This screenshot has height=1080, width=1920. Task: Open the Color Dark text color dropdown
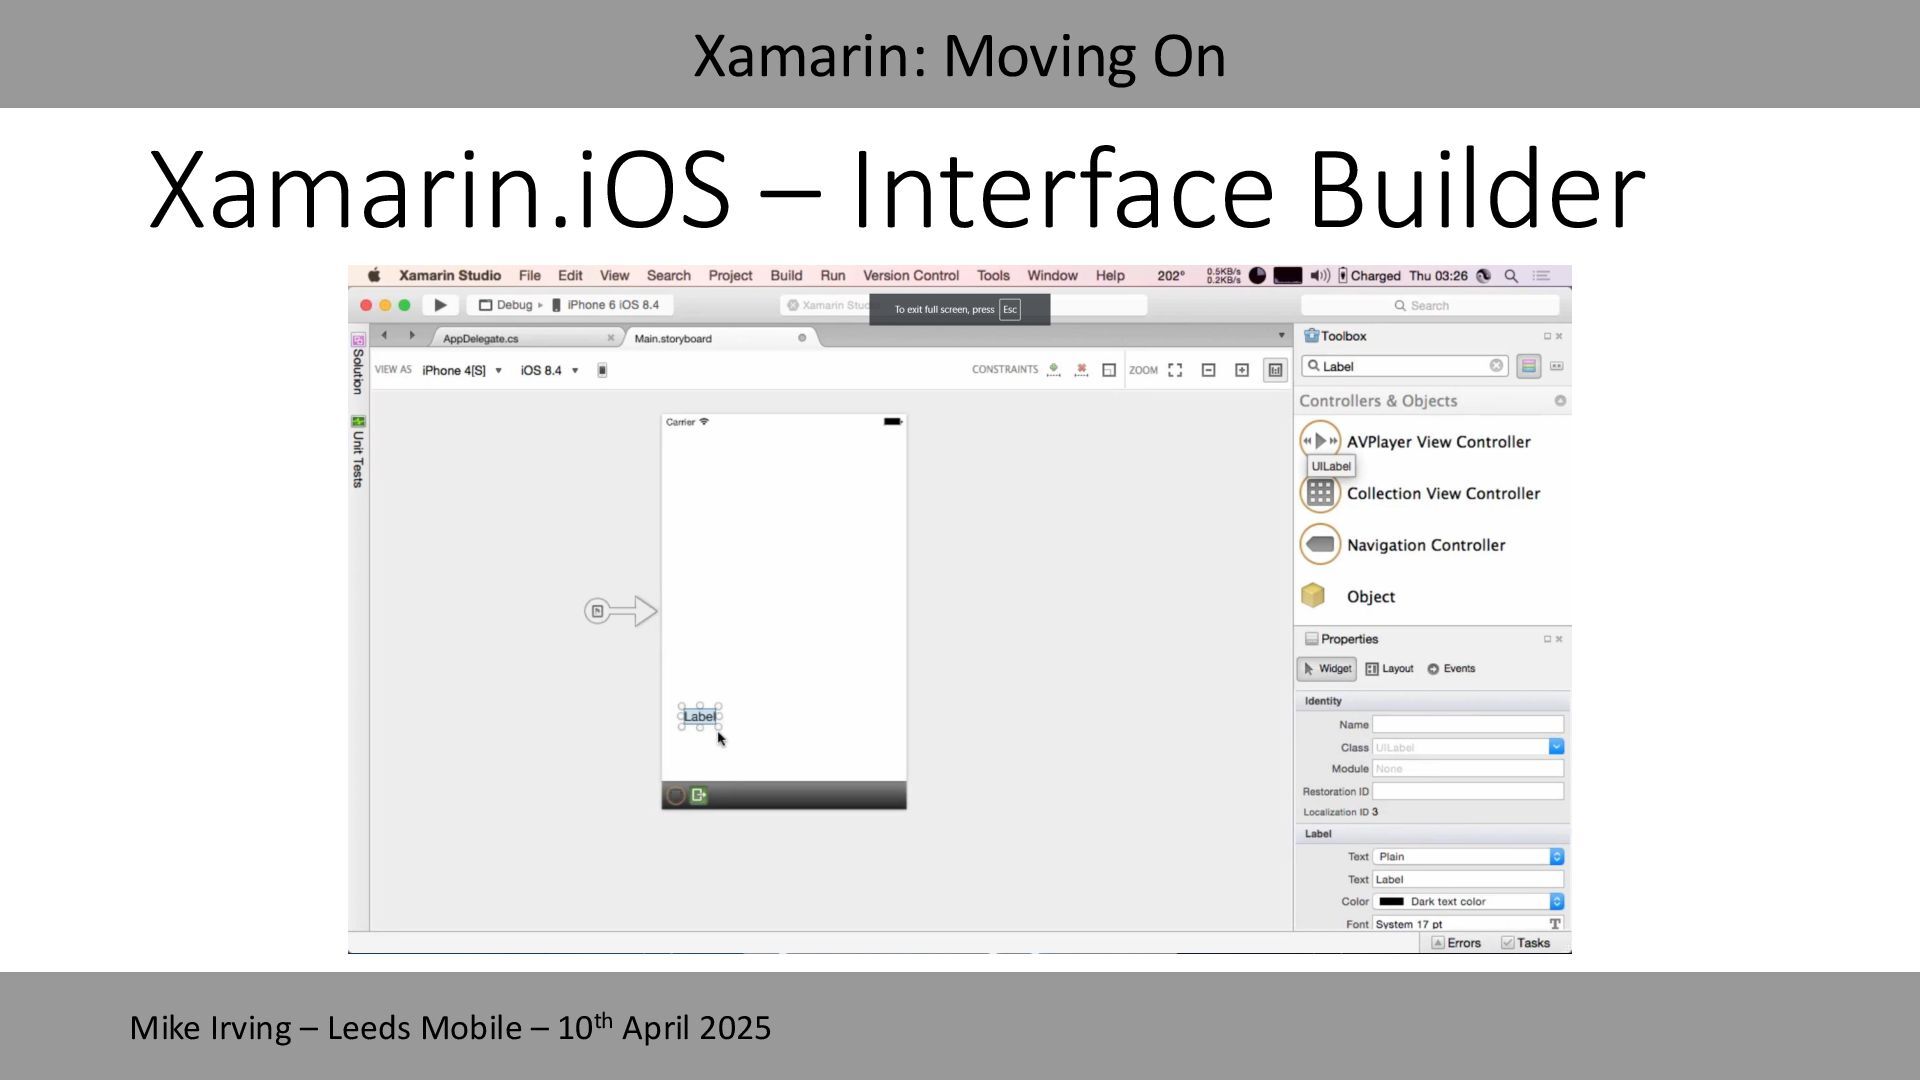(1556, 902)
